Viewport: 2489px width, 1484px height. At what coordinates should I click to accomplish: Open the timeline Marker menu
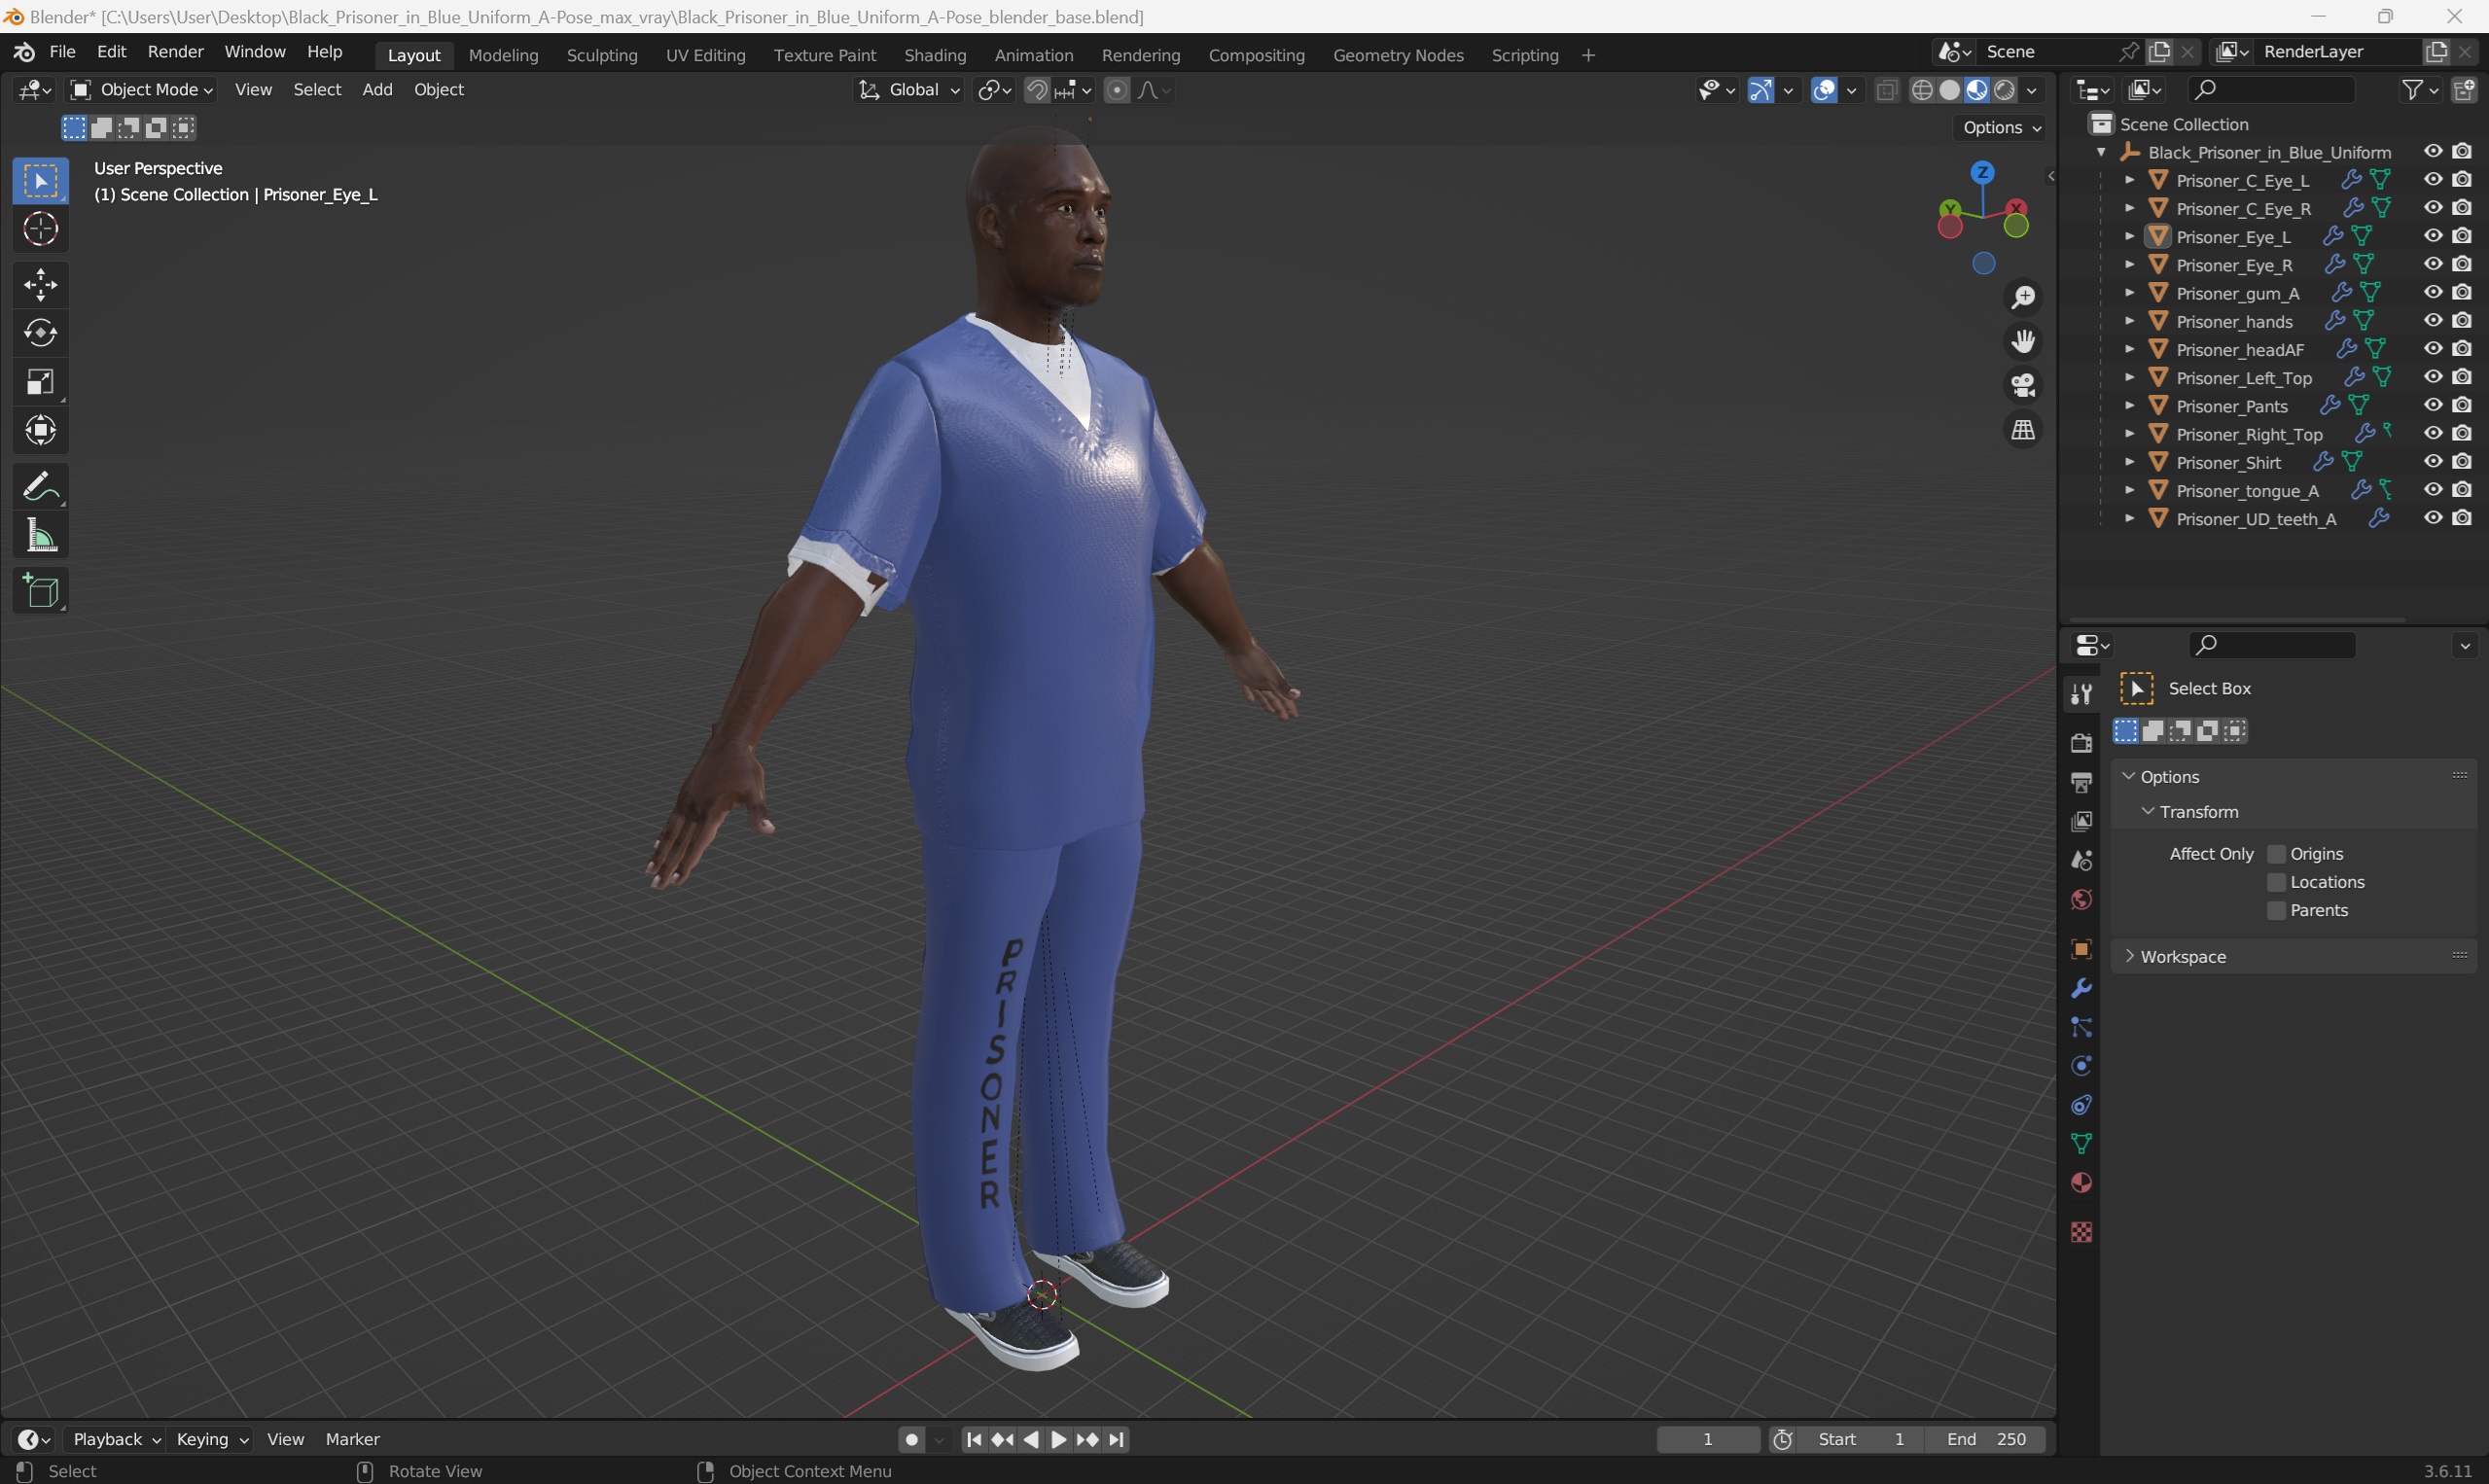tap(352, 1439)
